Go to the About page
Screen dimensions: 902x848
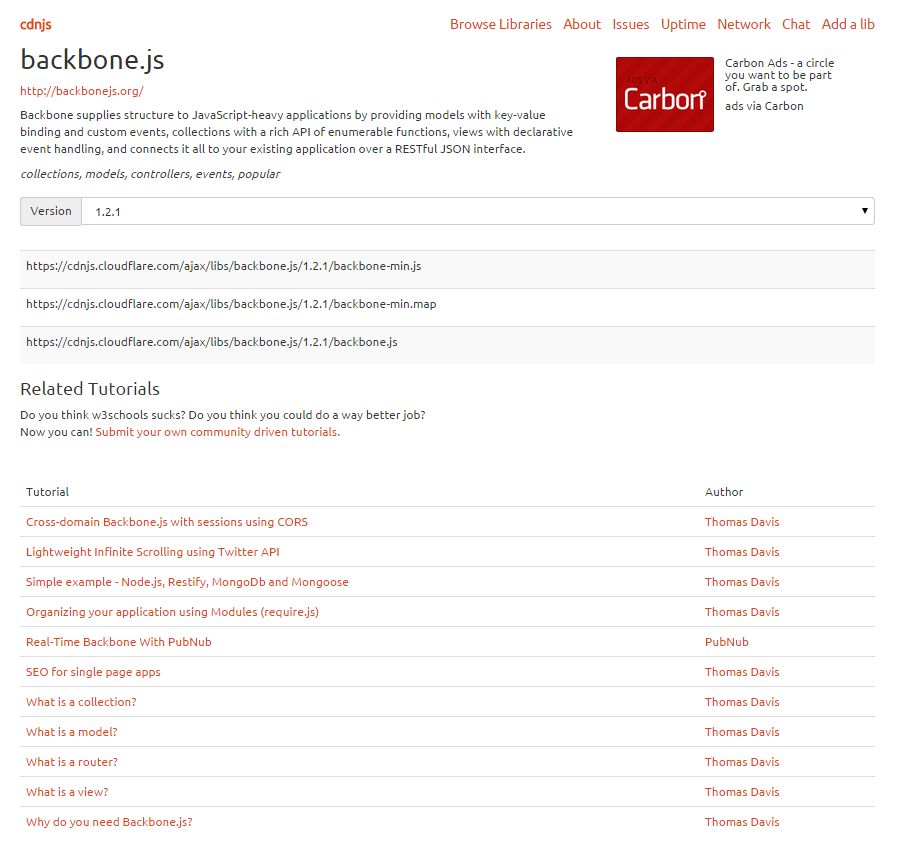click(582, 24)
